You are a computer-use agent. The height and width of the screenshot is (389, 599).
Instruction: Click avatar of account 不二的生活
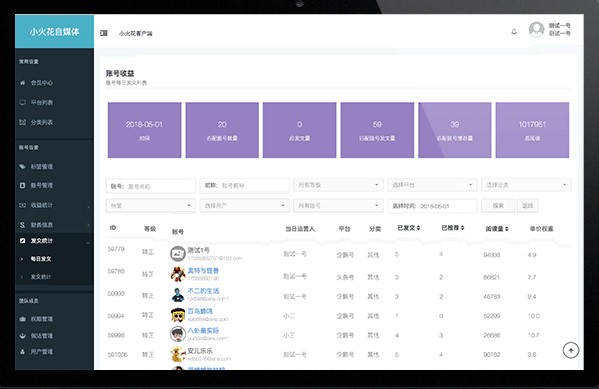click(x=178, y=294)
